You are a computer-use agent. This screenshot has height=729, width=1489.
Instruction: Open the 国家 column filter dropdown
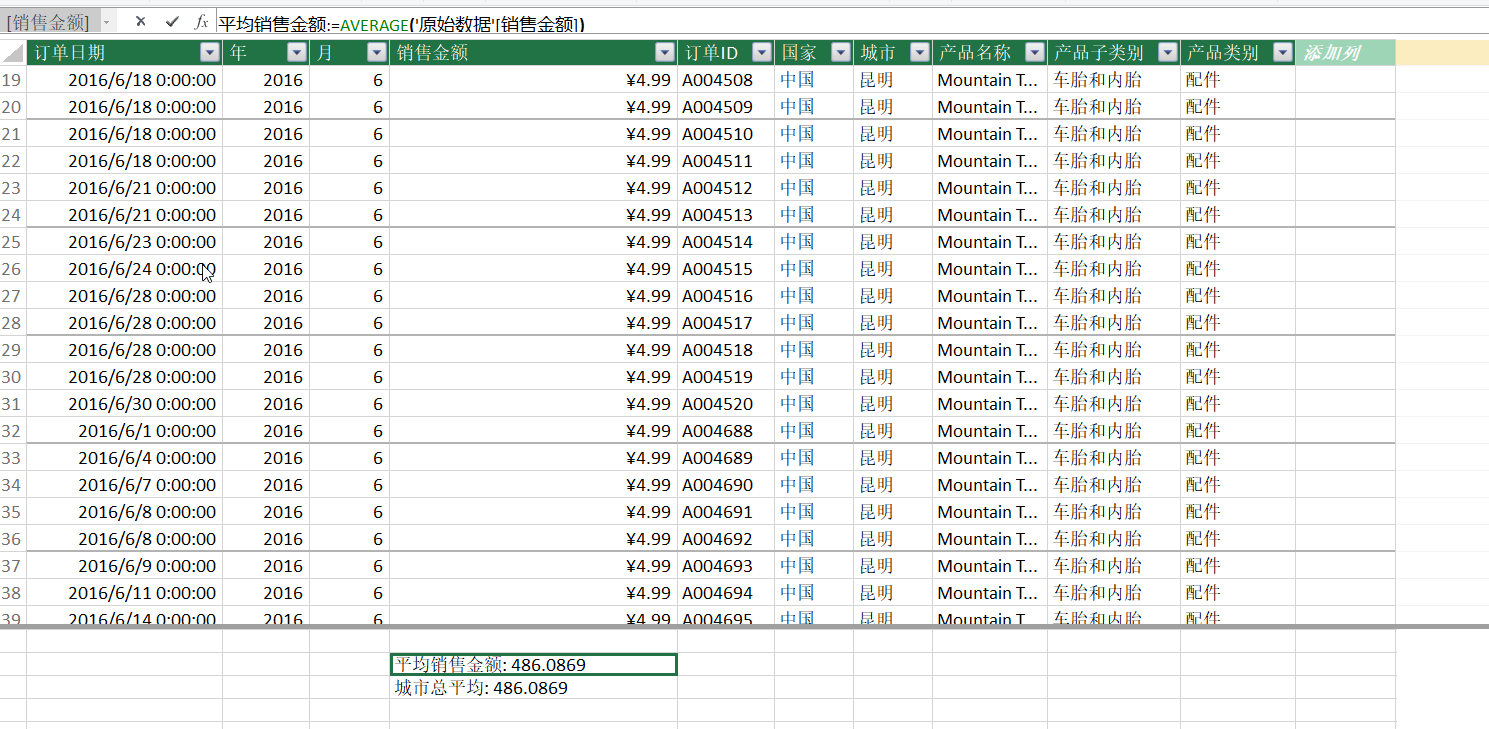point(839,52)
